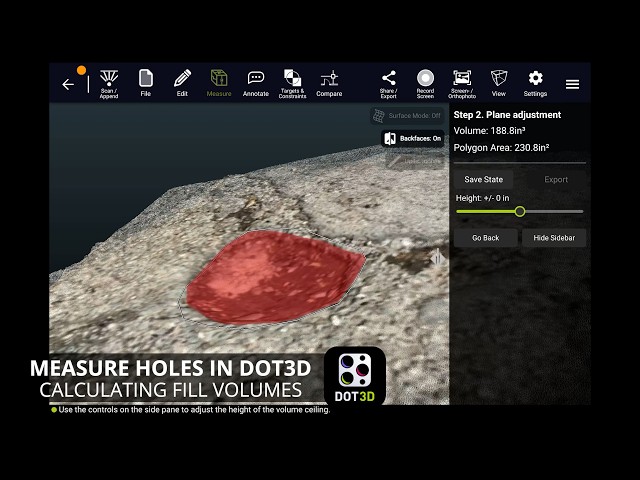
Task: Open the Compare tool
Action: click(x=329, y=84)
